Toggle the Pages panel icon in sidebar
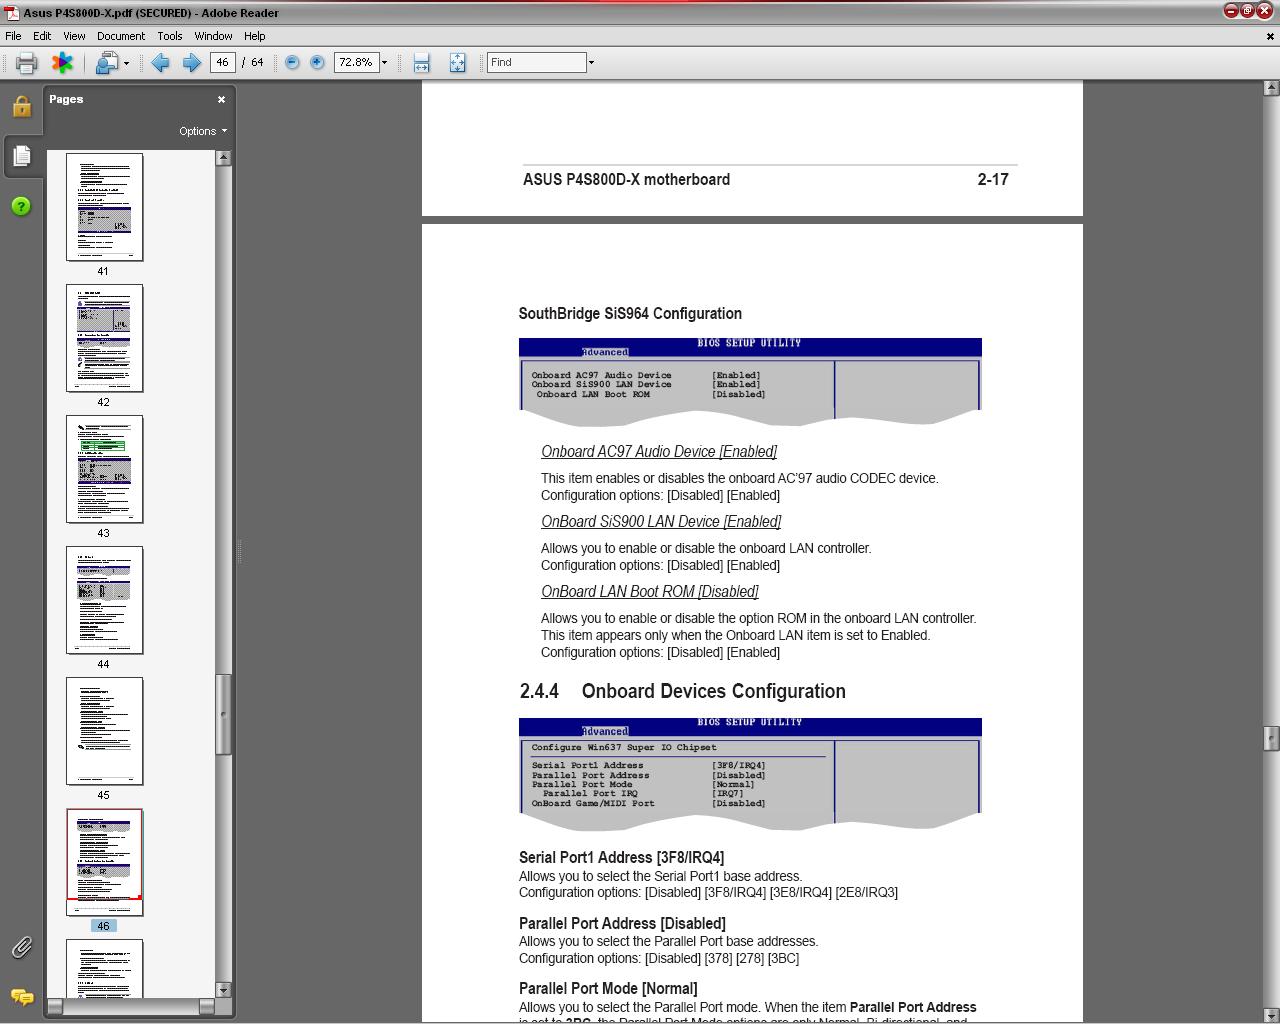Viewport: 1280px width, 1024px height. coord(21,156)
